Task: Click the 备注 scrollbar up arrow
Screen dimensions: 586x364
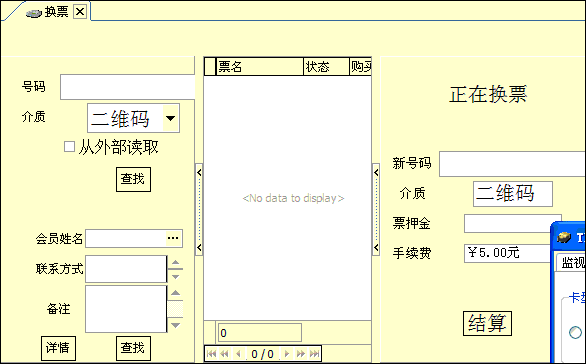Action: click(175, 293)
